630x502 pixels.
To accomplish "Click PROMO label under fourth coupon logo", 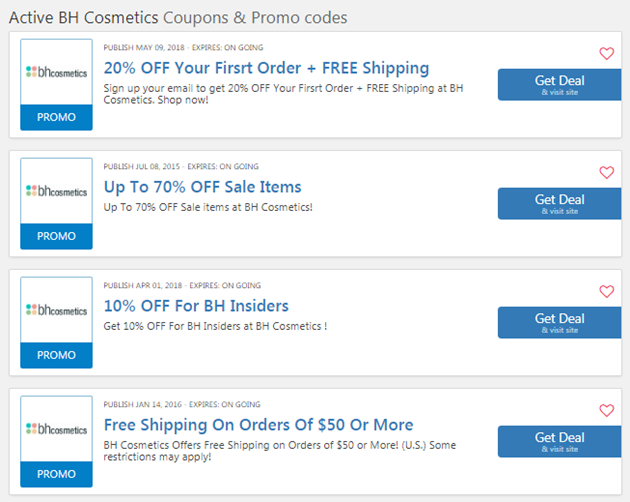I will pos(56,474).
